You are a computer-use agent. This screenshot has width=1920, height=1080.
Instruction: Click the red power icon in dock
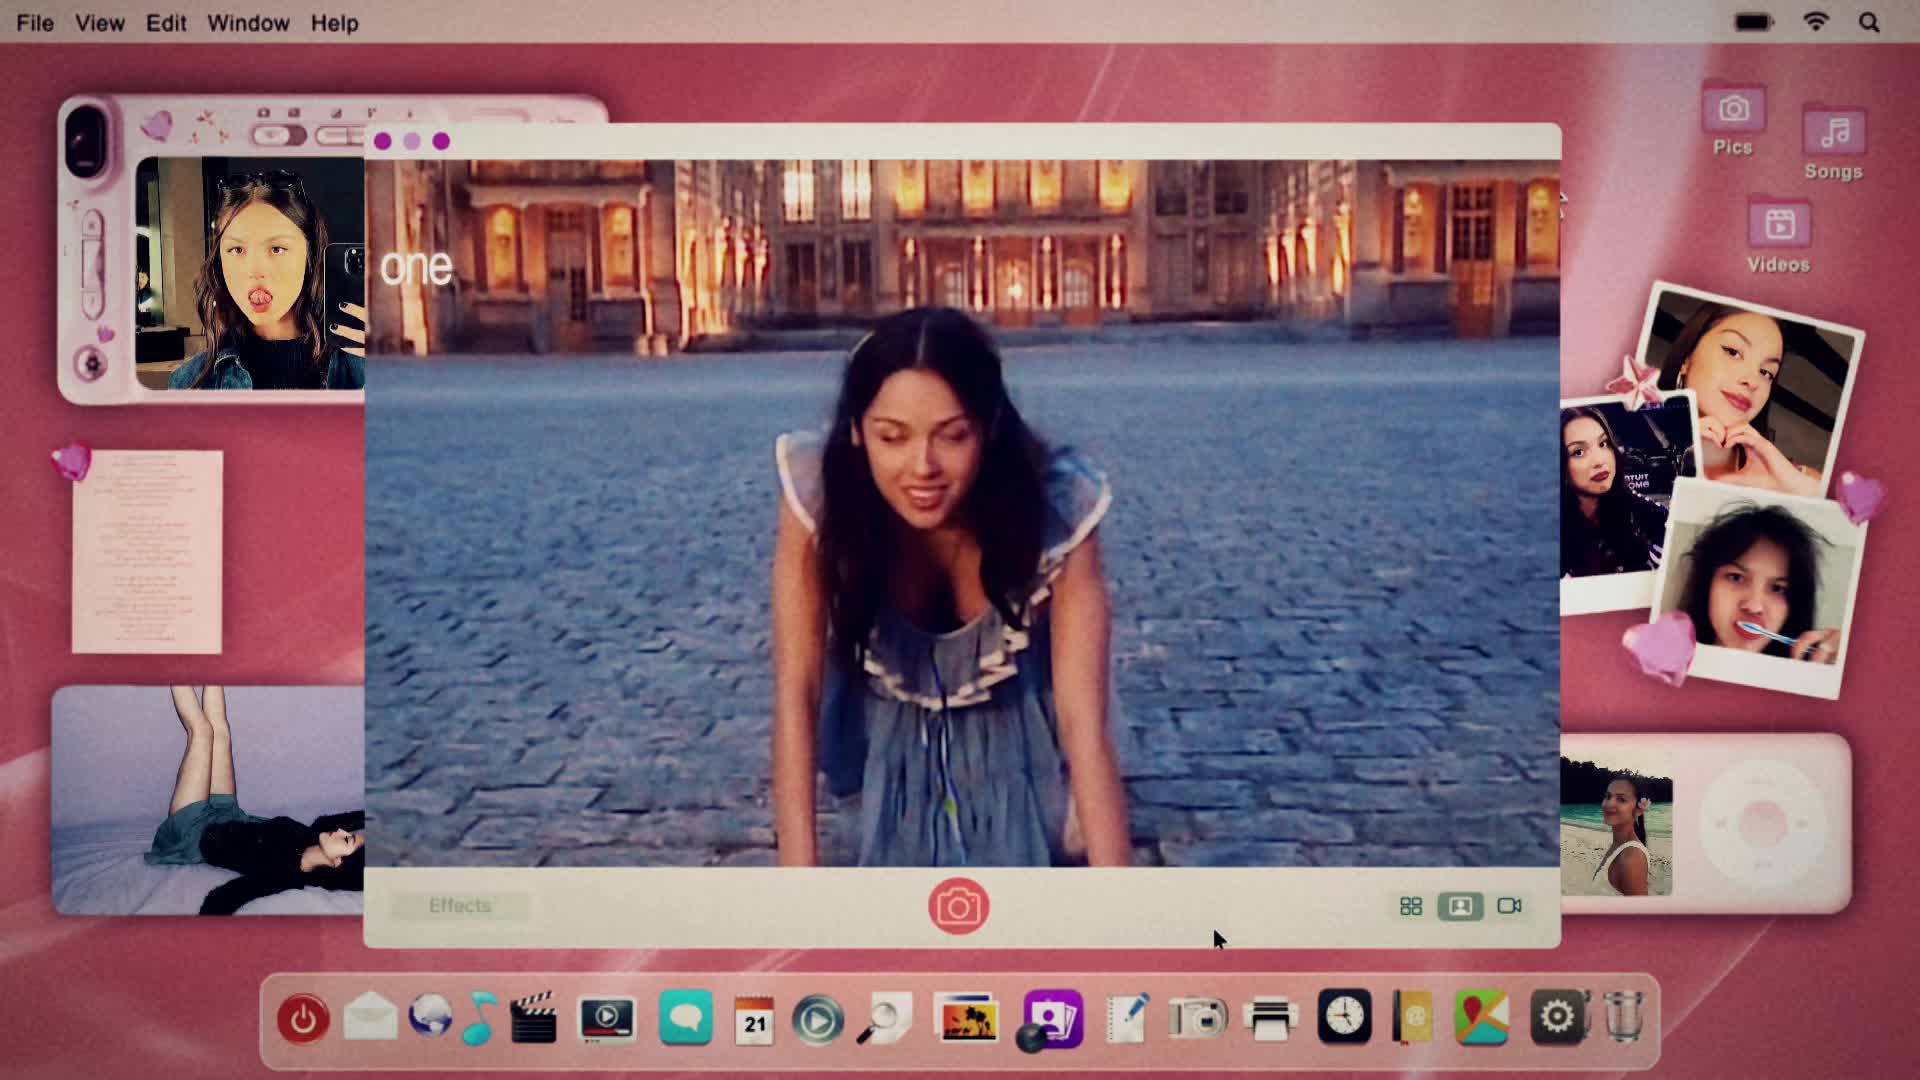[x=303, y=1019]
